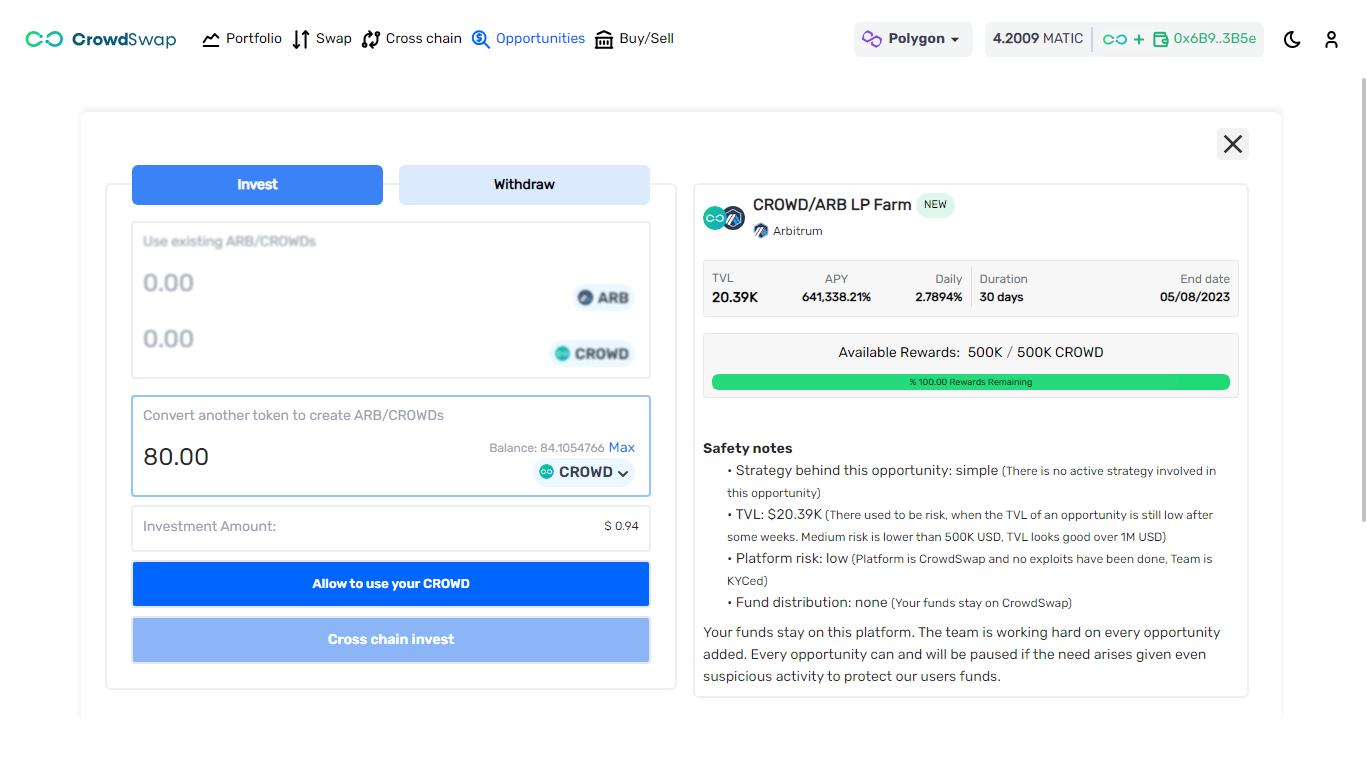Click the CrowdSwap logo

(x=100, y=39)
